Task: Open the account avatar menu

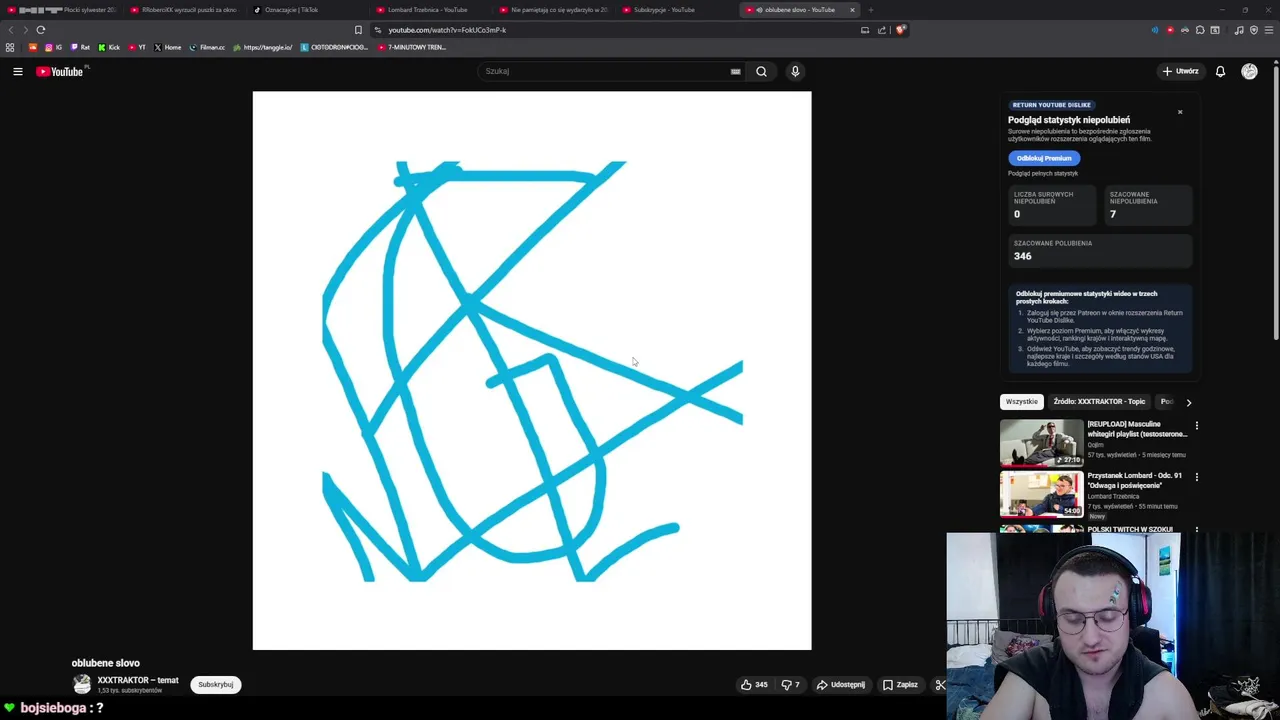Action: 1249,71
